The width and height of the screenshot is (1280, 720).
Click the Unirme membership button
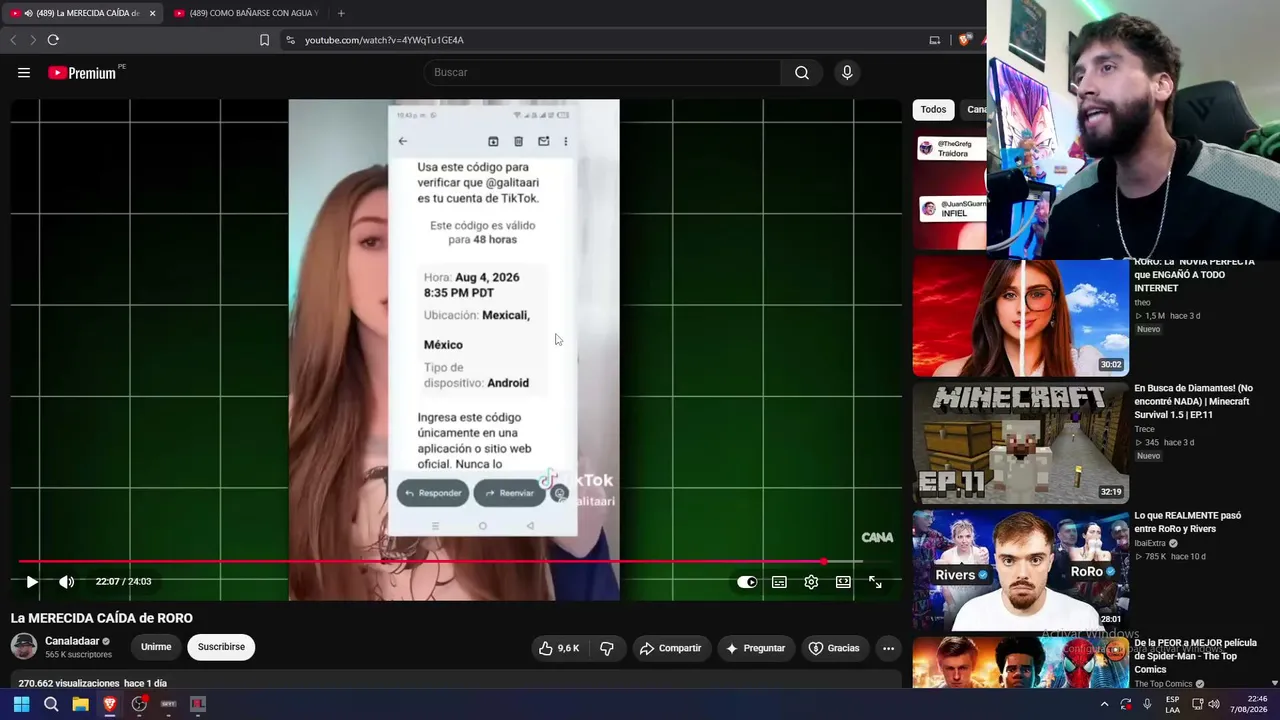coord(156,647)
